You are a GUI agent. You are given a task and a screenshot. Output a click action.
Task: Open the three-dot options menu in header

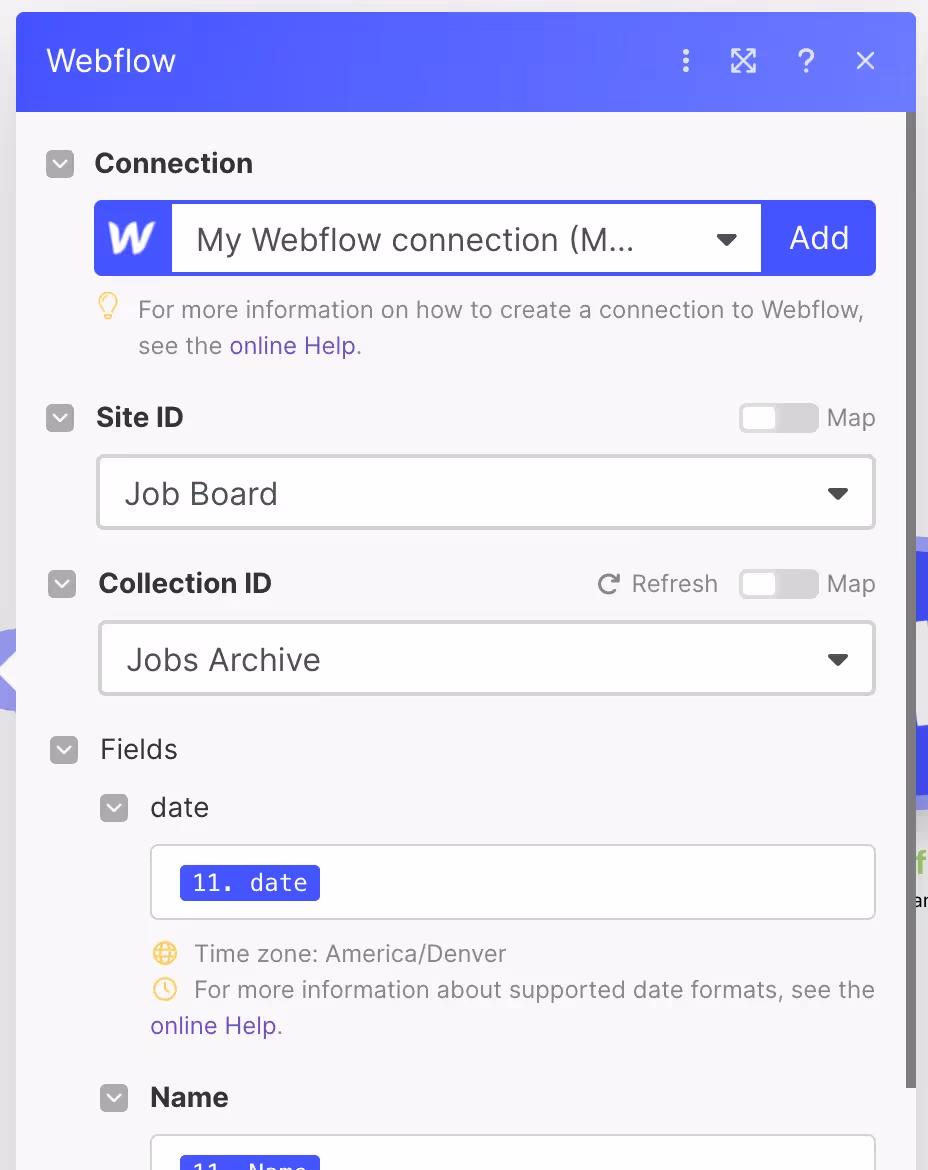coord(686,60)
